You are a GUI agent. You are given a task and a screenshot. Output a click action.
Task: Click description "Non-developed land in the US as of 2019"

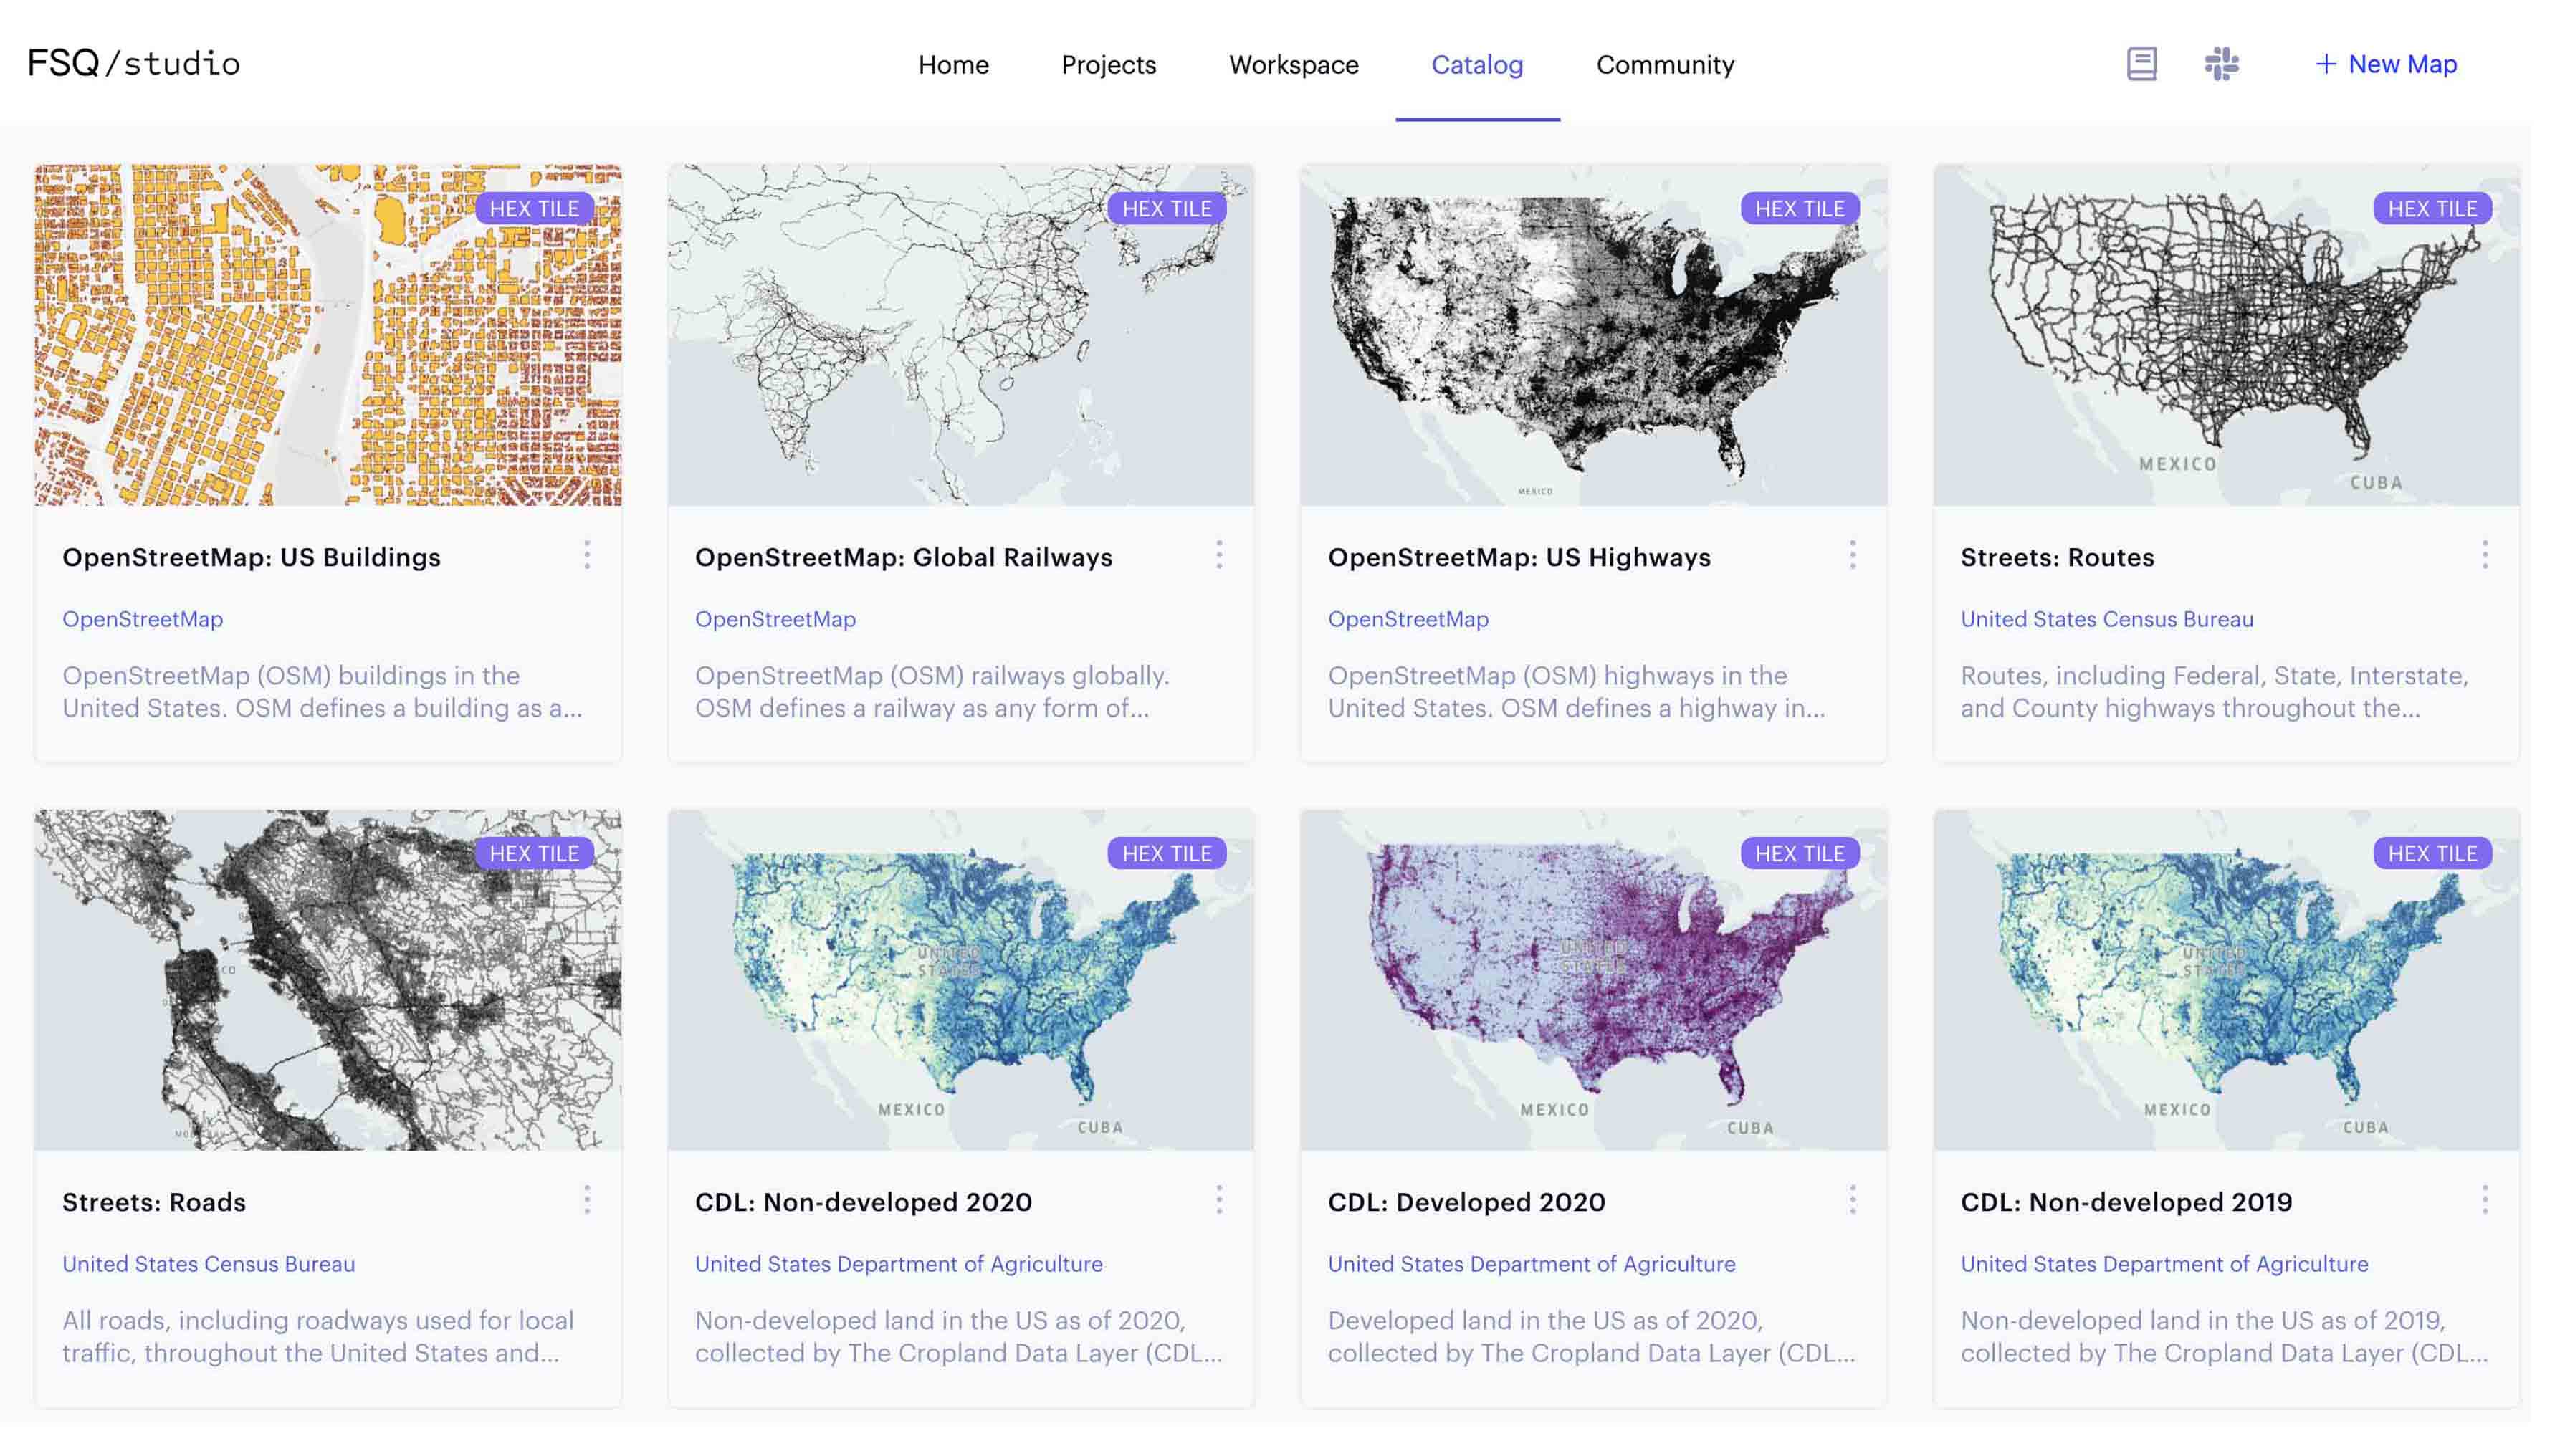(x=2224, y=1337)
